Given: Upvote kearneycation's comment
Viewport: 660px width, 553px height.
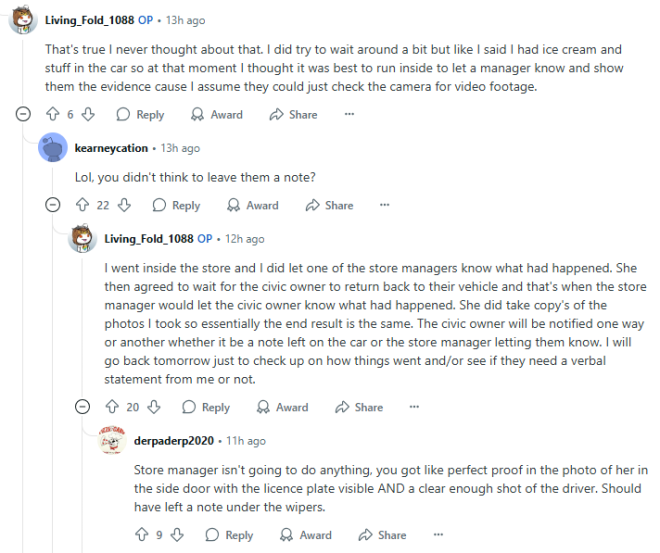Looking at the screenshot, I should [x=83, y=205].
